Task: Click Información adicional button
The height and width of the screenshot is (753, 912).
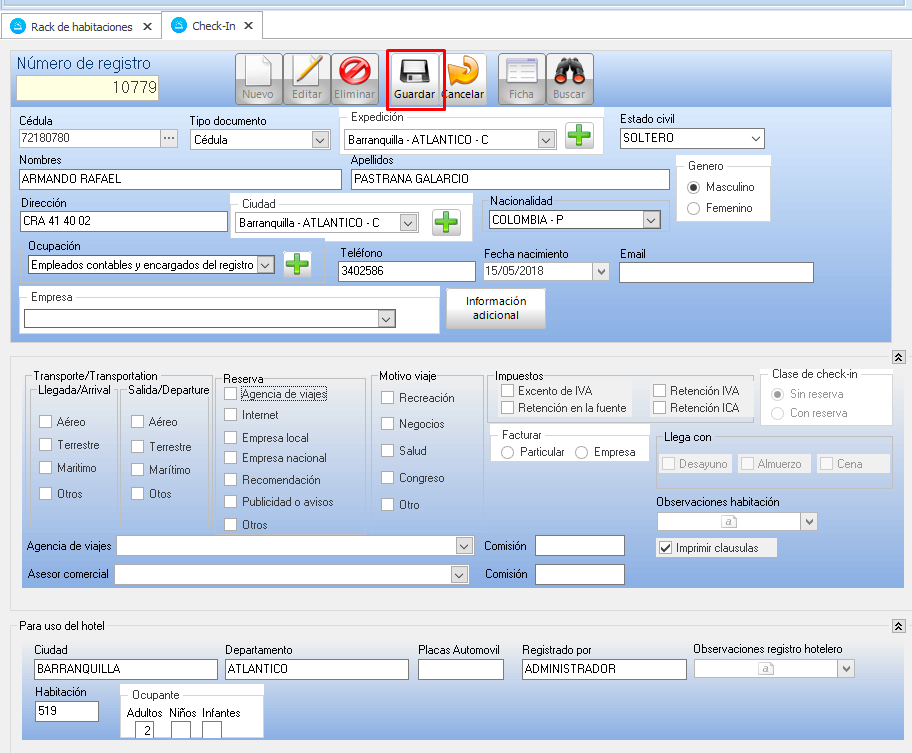Action: tap(496, 308)
